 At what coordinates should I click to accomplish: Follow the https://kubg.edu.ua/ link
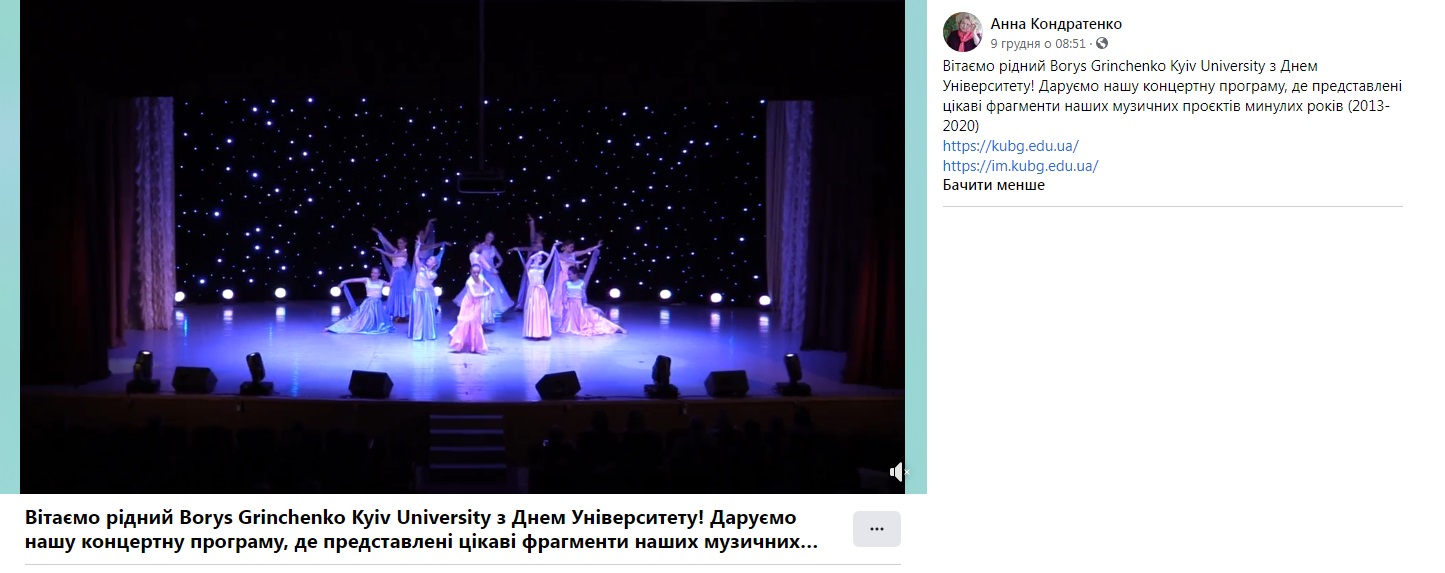[1010, 146]
